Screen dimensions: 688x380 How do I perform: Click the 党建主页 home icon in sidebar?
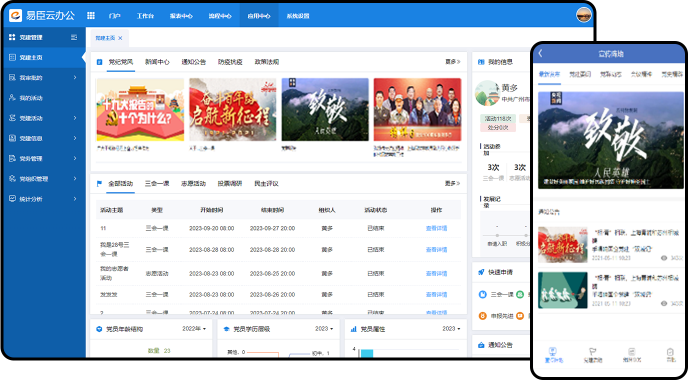point(12,57)
